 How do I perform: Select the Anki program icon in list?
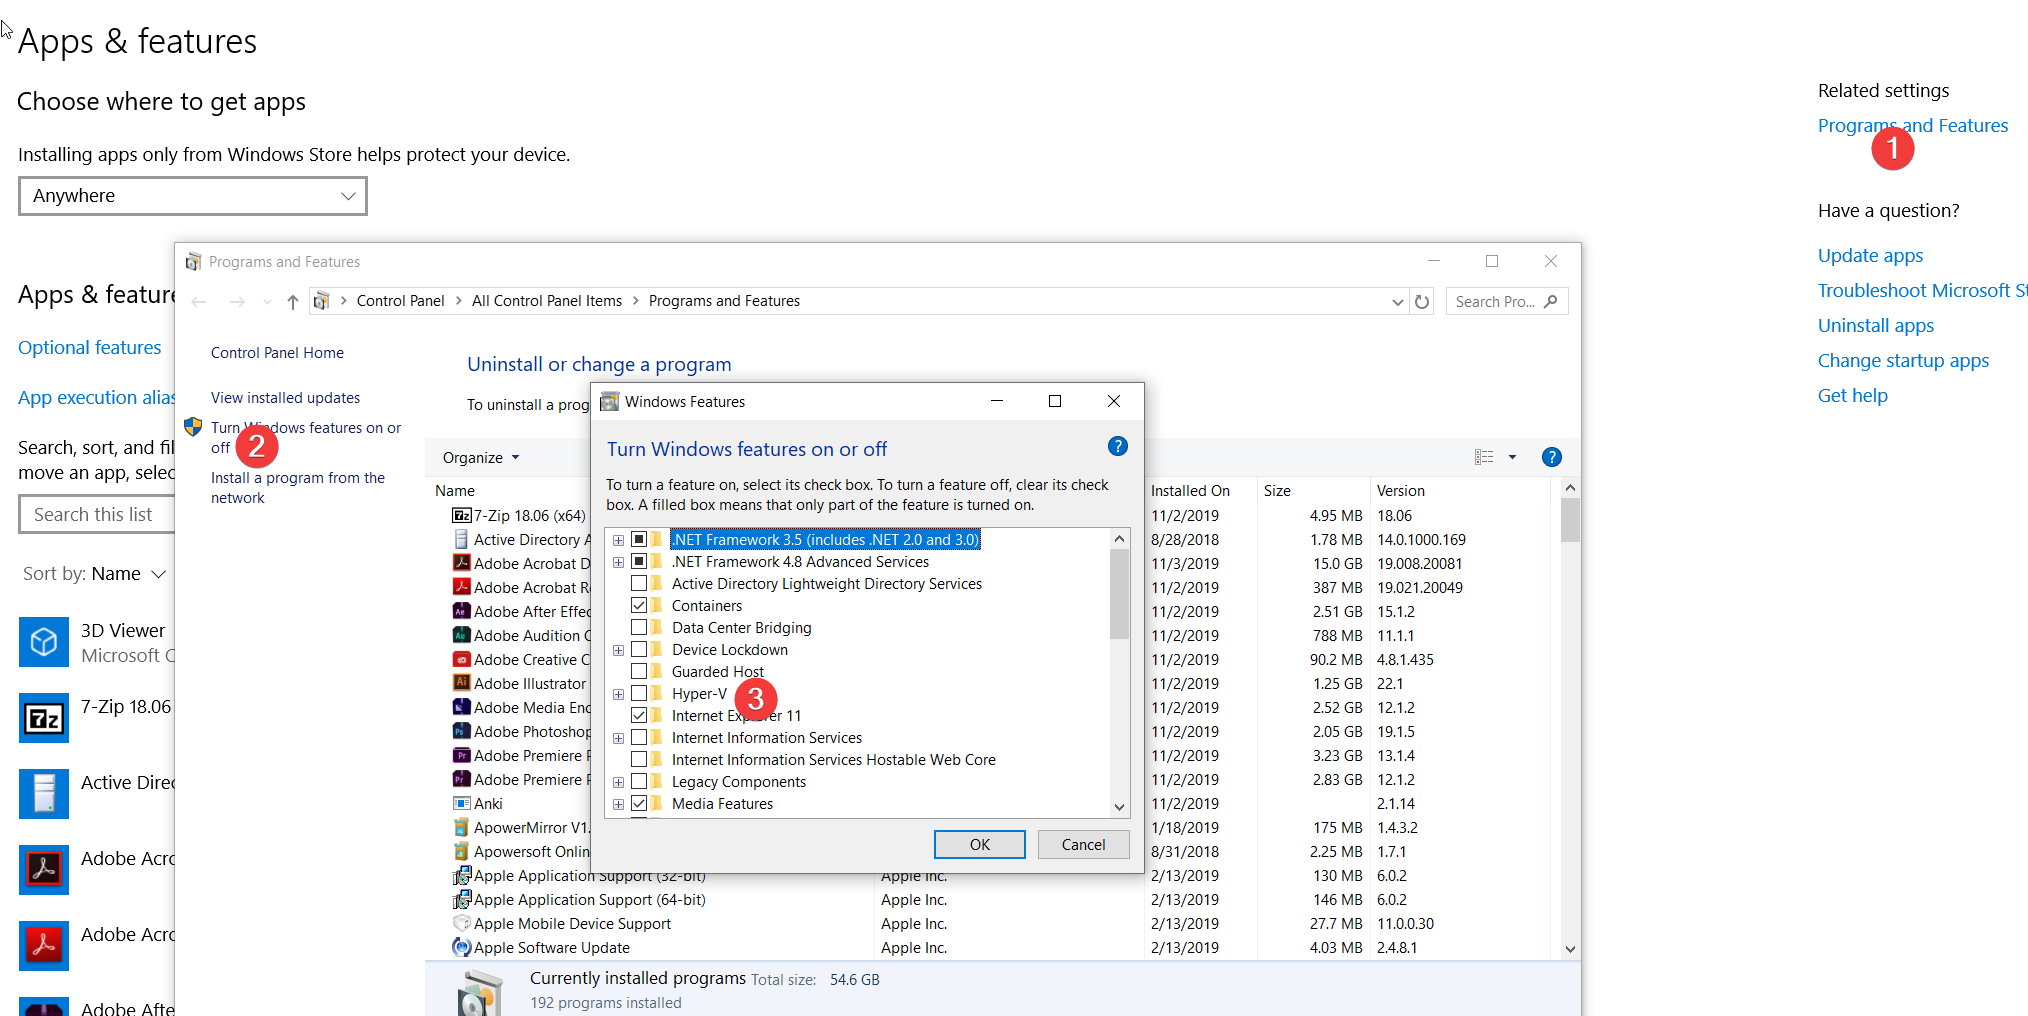point(462,803)
